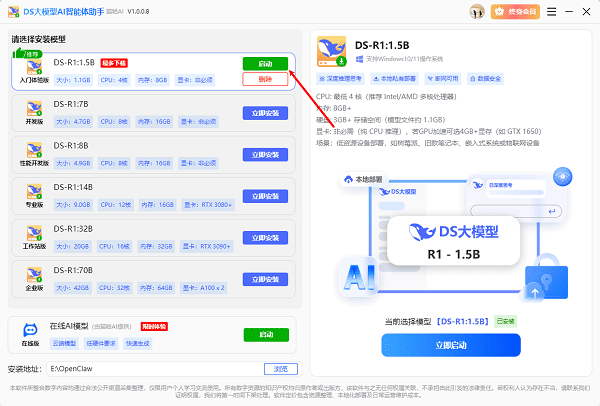
Task: Click the DS-R1:7B 开发版 whale icon
Action: 34,108
